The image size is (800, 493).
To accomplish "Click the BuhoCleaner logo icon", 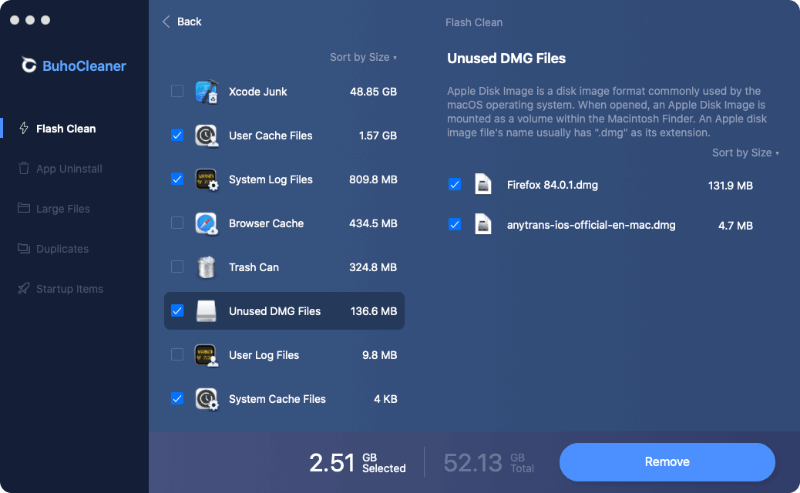I will tap(29, 65).
